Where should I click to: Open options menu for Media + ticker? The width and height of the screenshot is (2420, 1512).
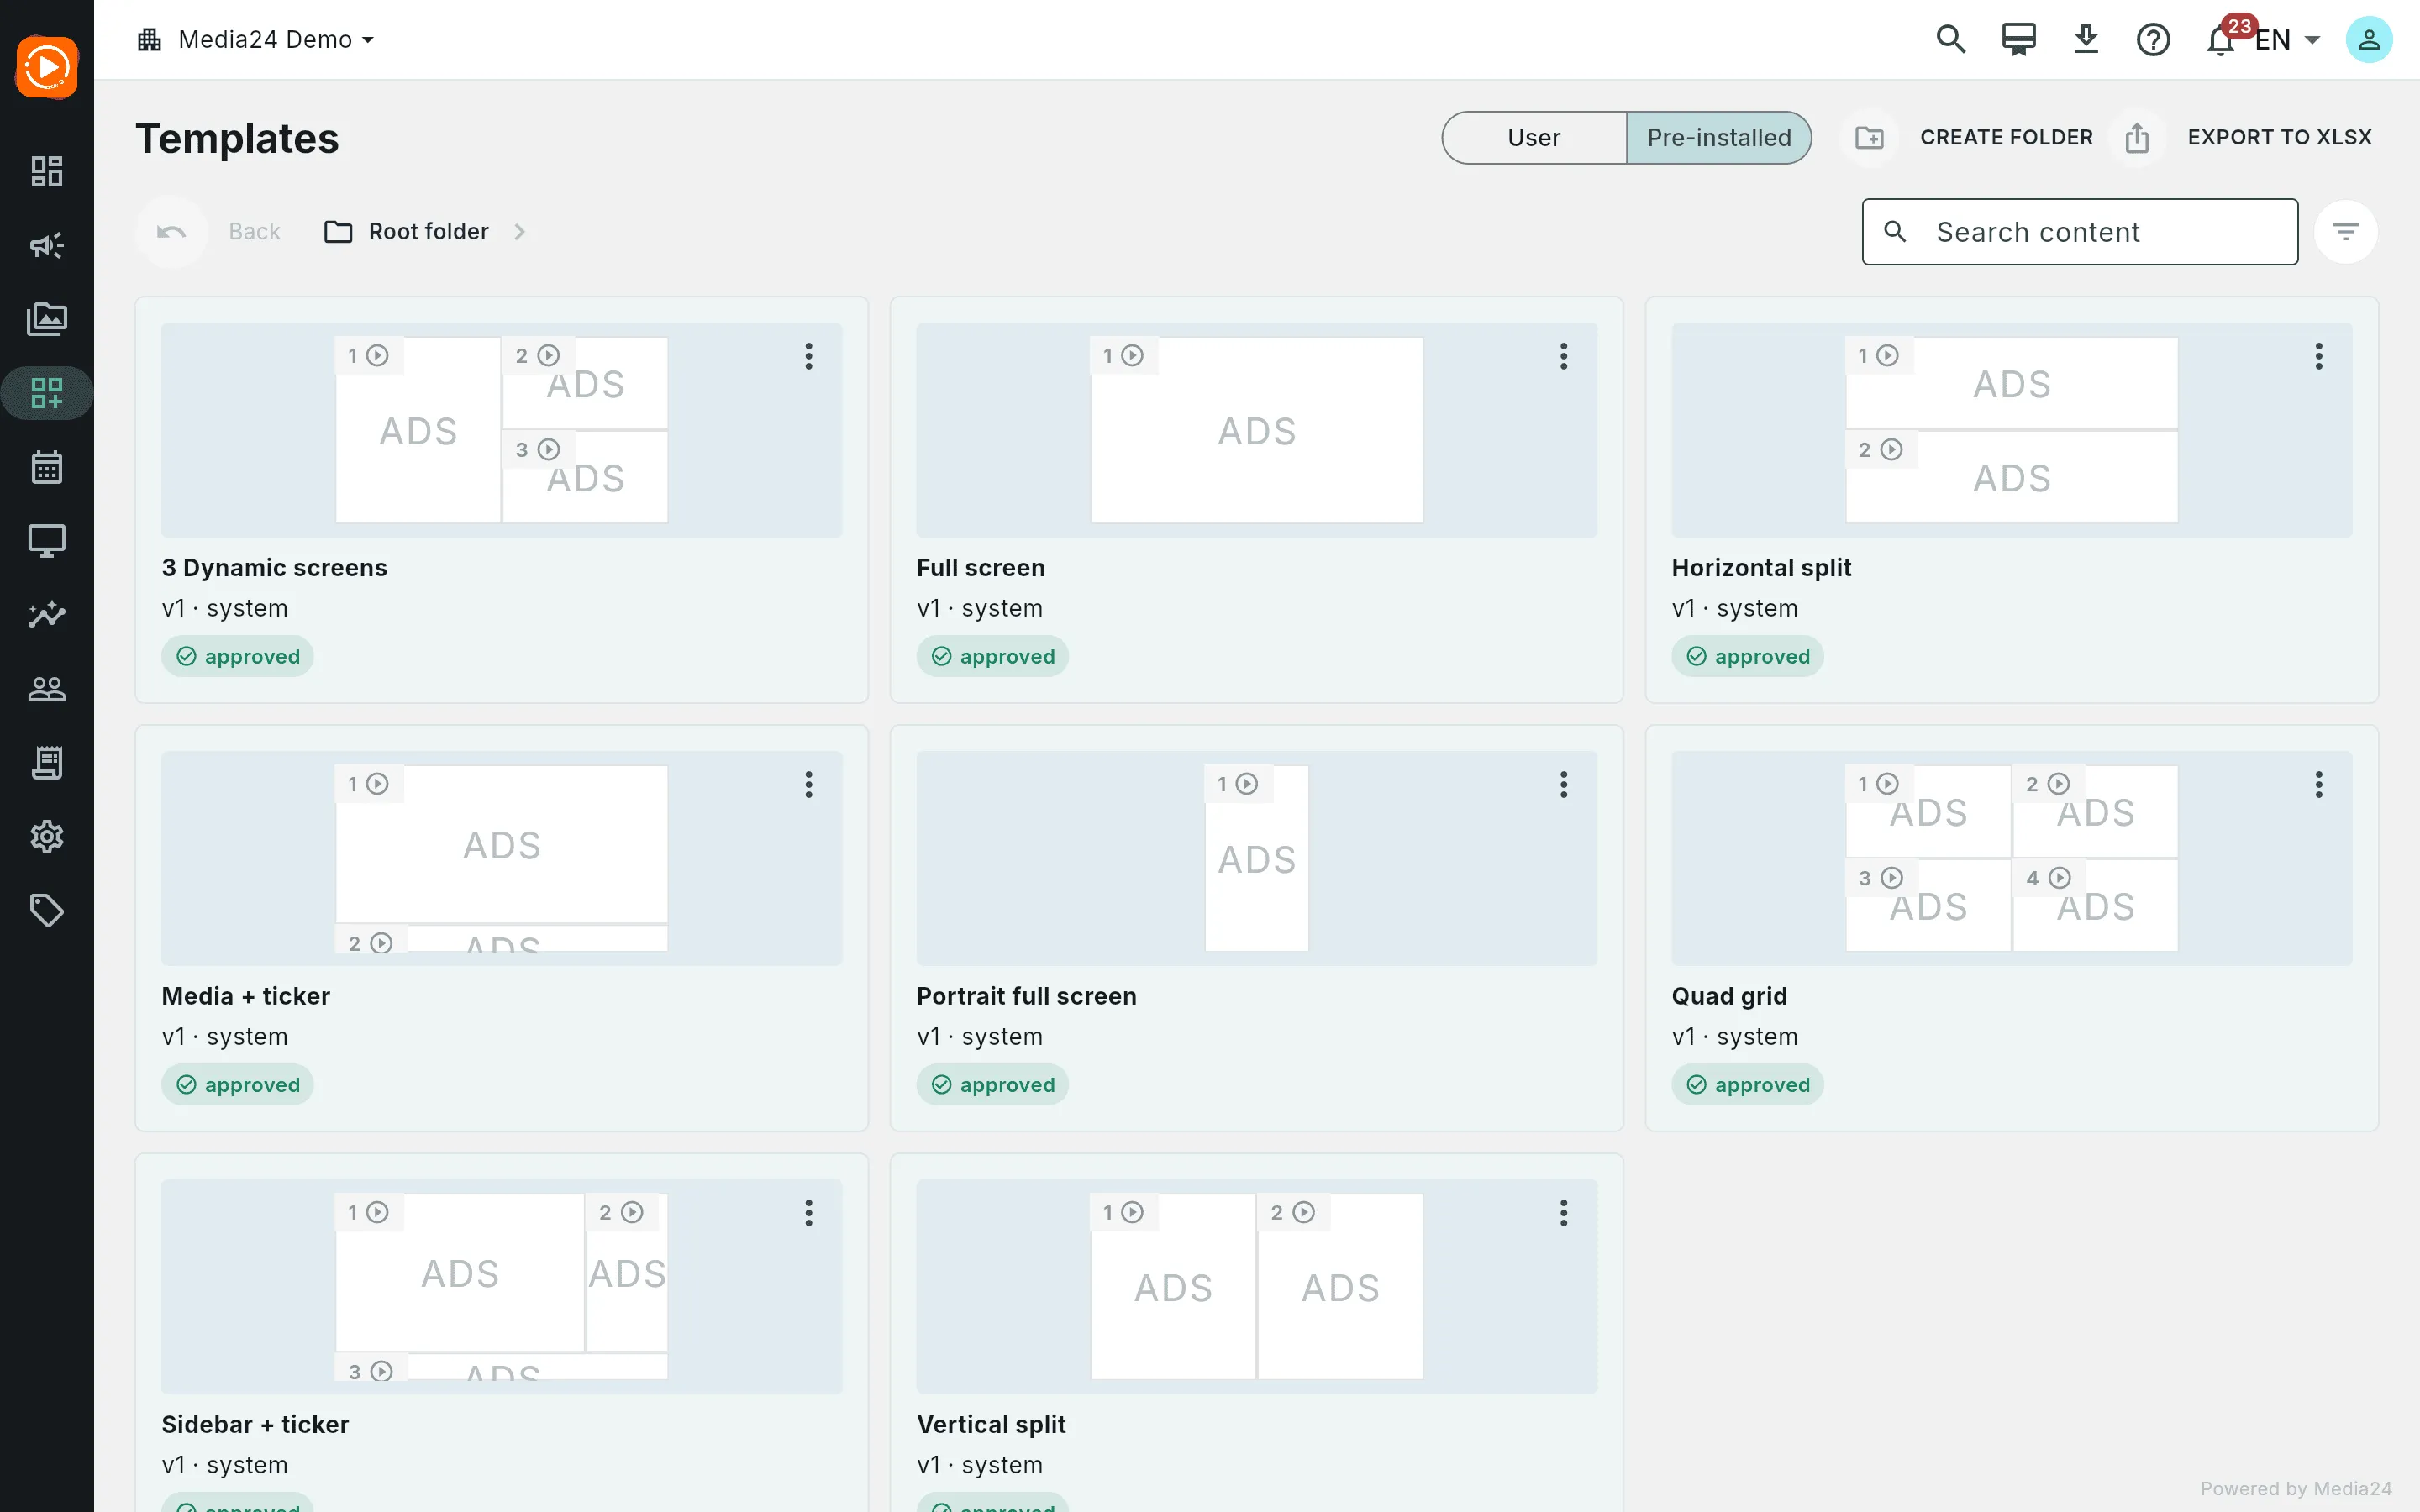809,785
